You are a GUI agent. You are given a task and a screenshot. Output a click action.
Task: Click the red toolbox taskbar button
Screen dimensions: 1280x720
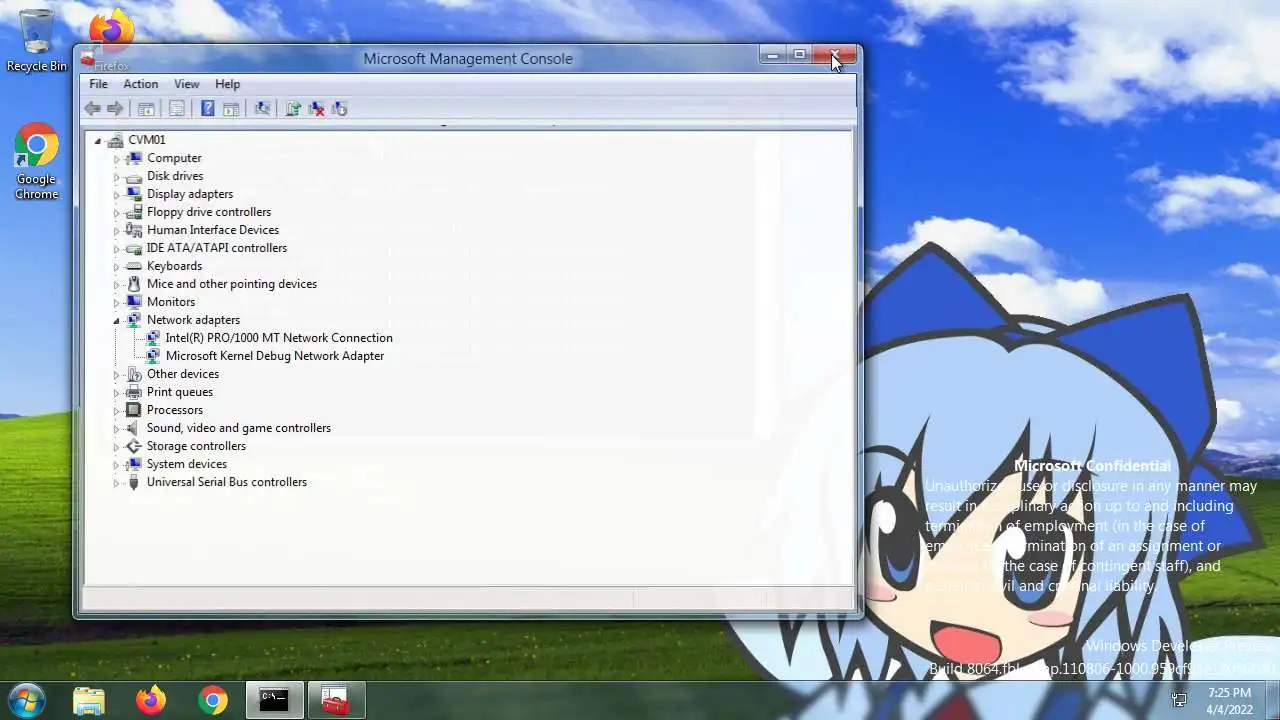click(x=335, y=701)
